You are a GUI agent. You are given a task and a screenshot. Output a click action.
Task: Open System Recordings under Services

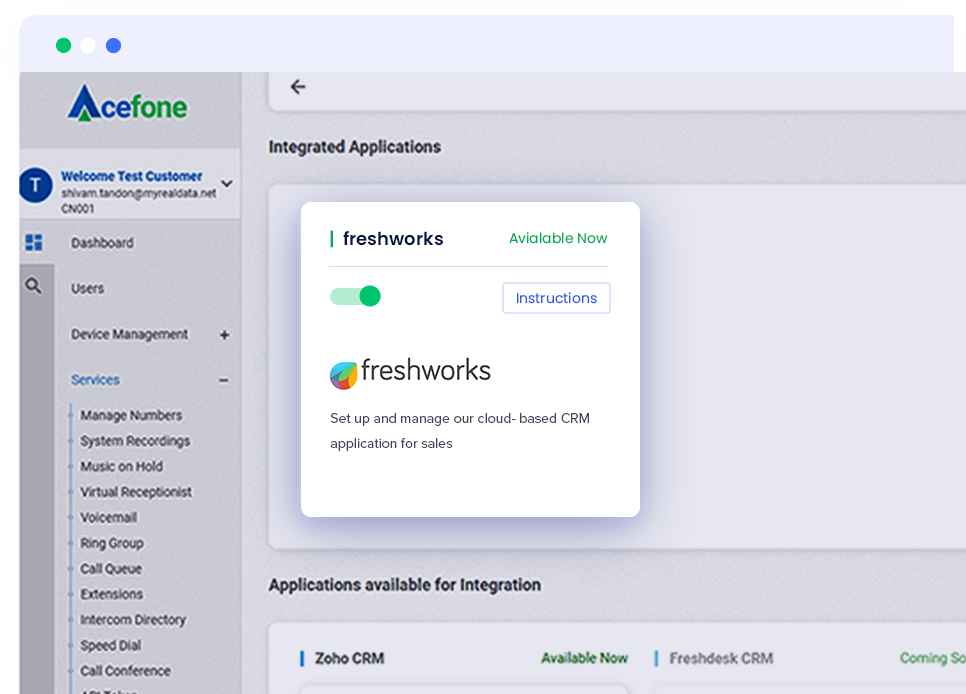click(x=136, y=441)
